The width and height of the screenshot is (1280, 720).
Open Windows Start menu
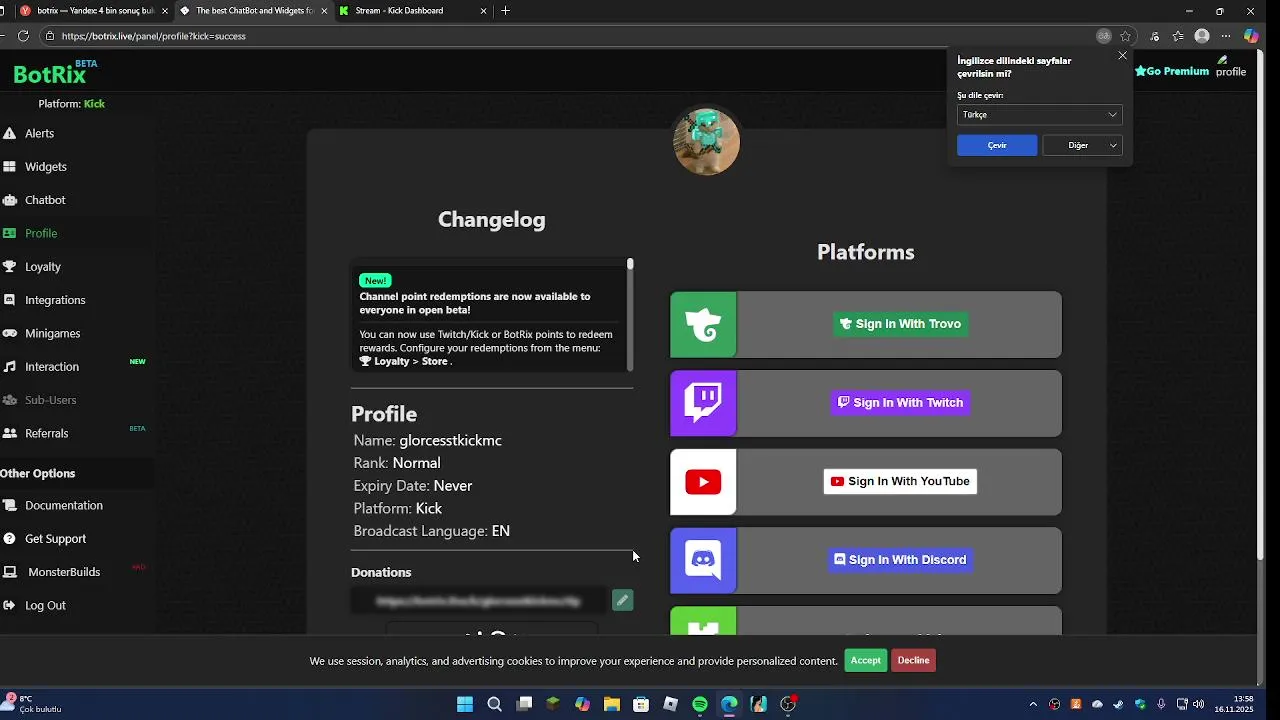(465, 704)
